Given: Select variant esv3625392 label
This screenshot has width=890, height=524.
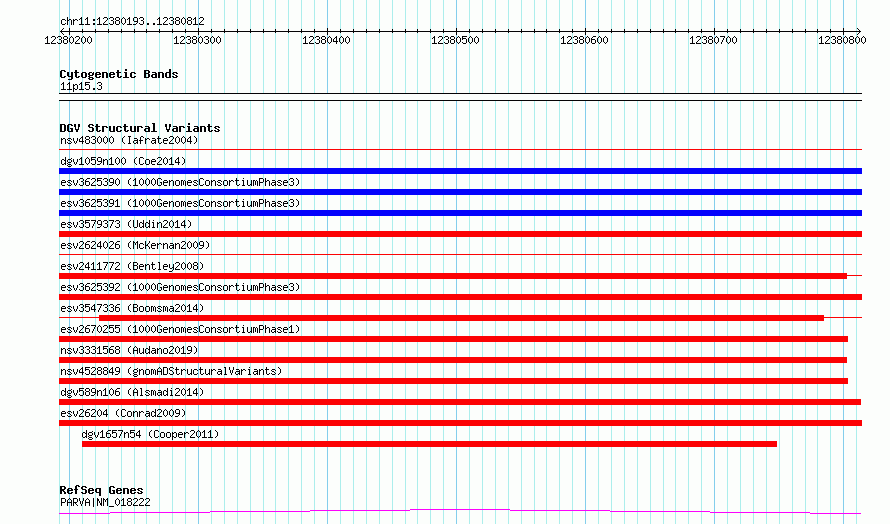Looking at the screenshot, I should 180,287.
